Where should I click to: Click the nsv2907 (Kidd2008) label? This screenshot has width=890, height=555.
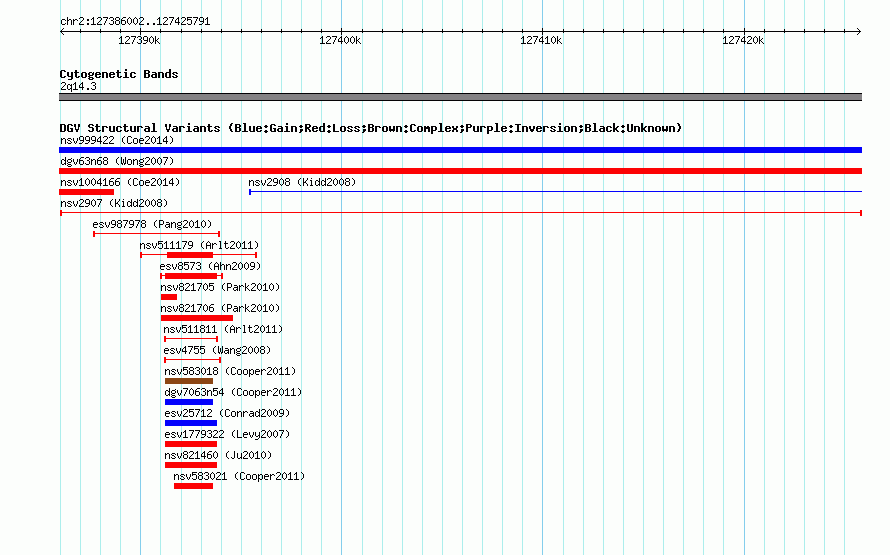(114, 203)
